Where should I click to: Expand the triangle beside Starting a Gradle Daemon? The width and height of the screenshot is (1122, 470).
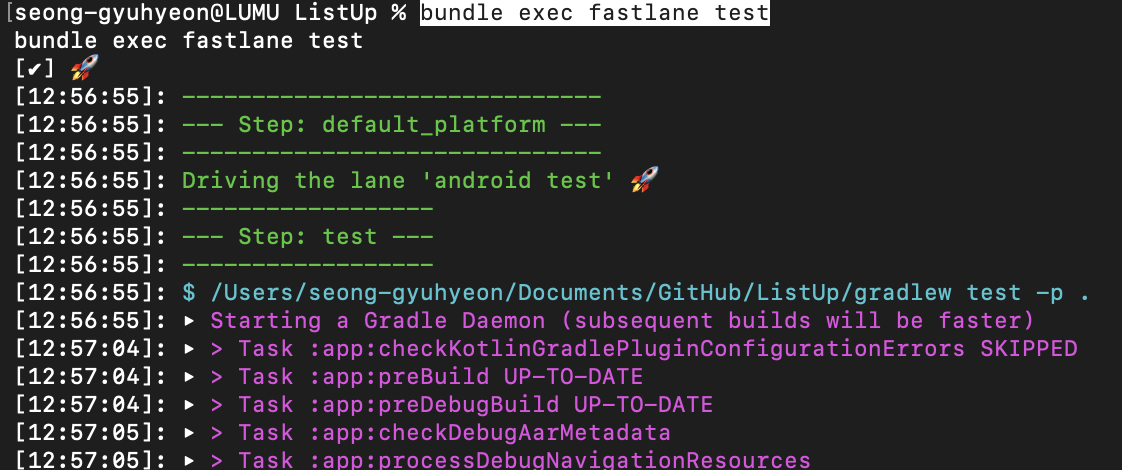[189, 320]
